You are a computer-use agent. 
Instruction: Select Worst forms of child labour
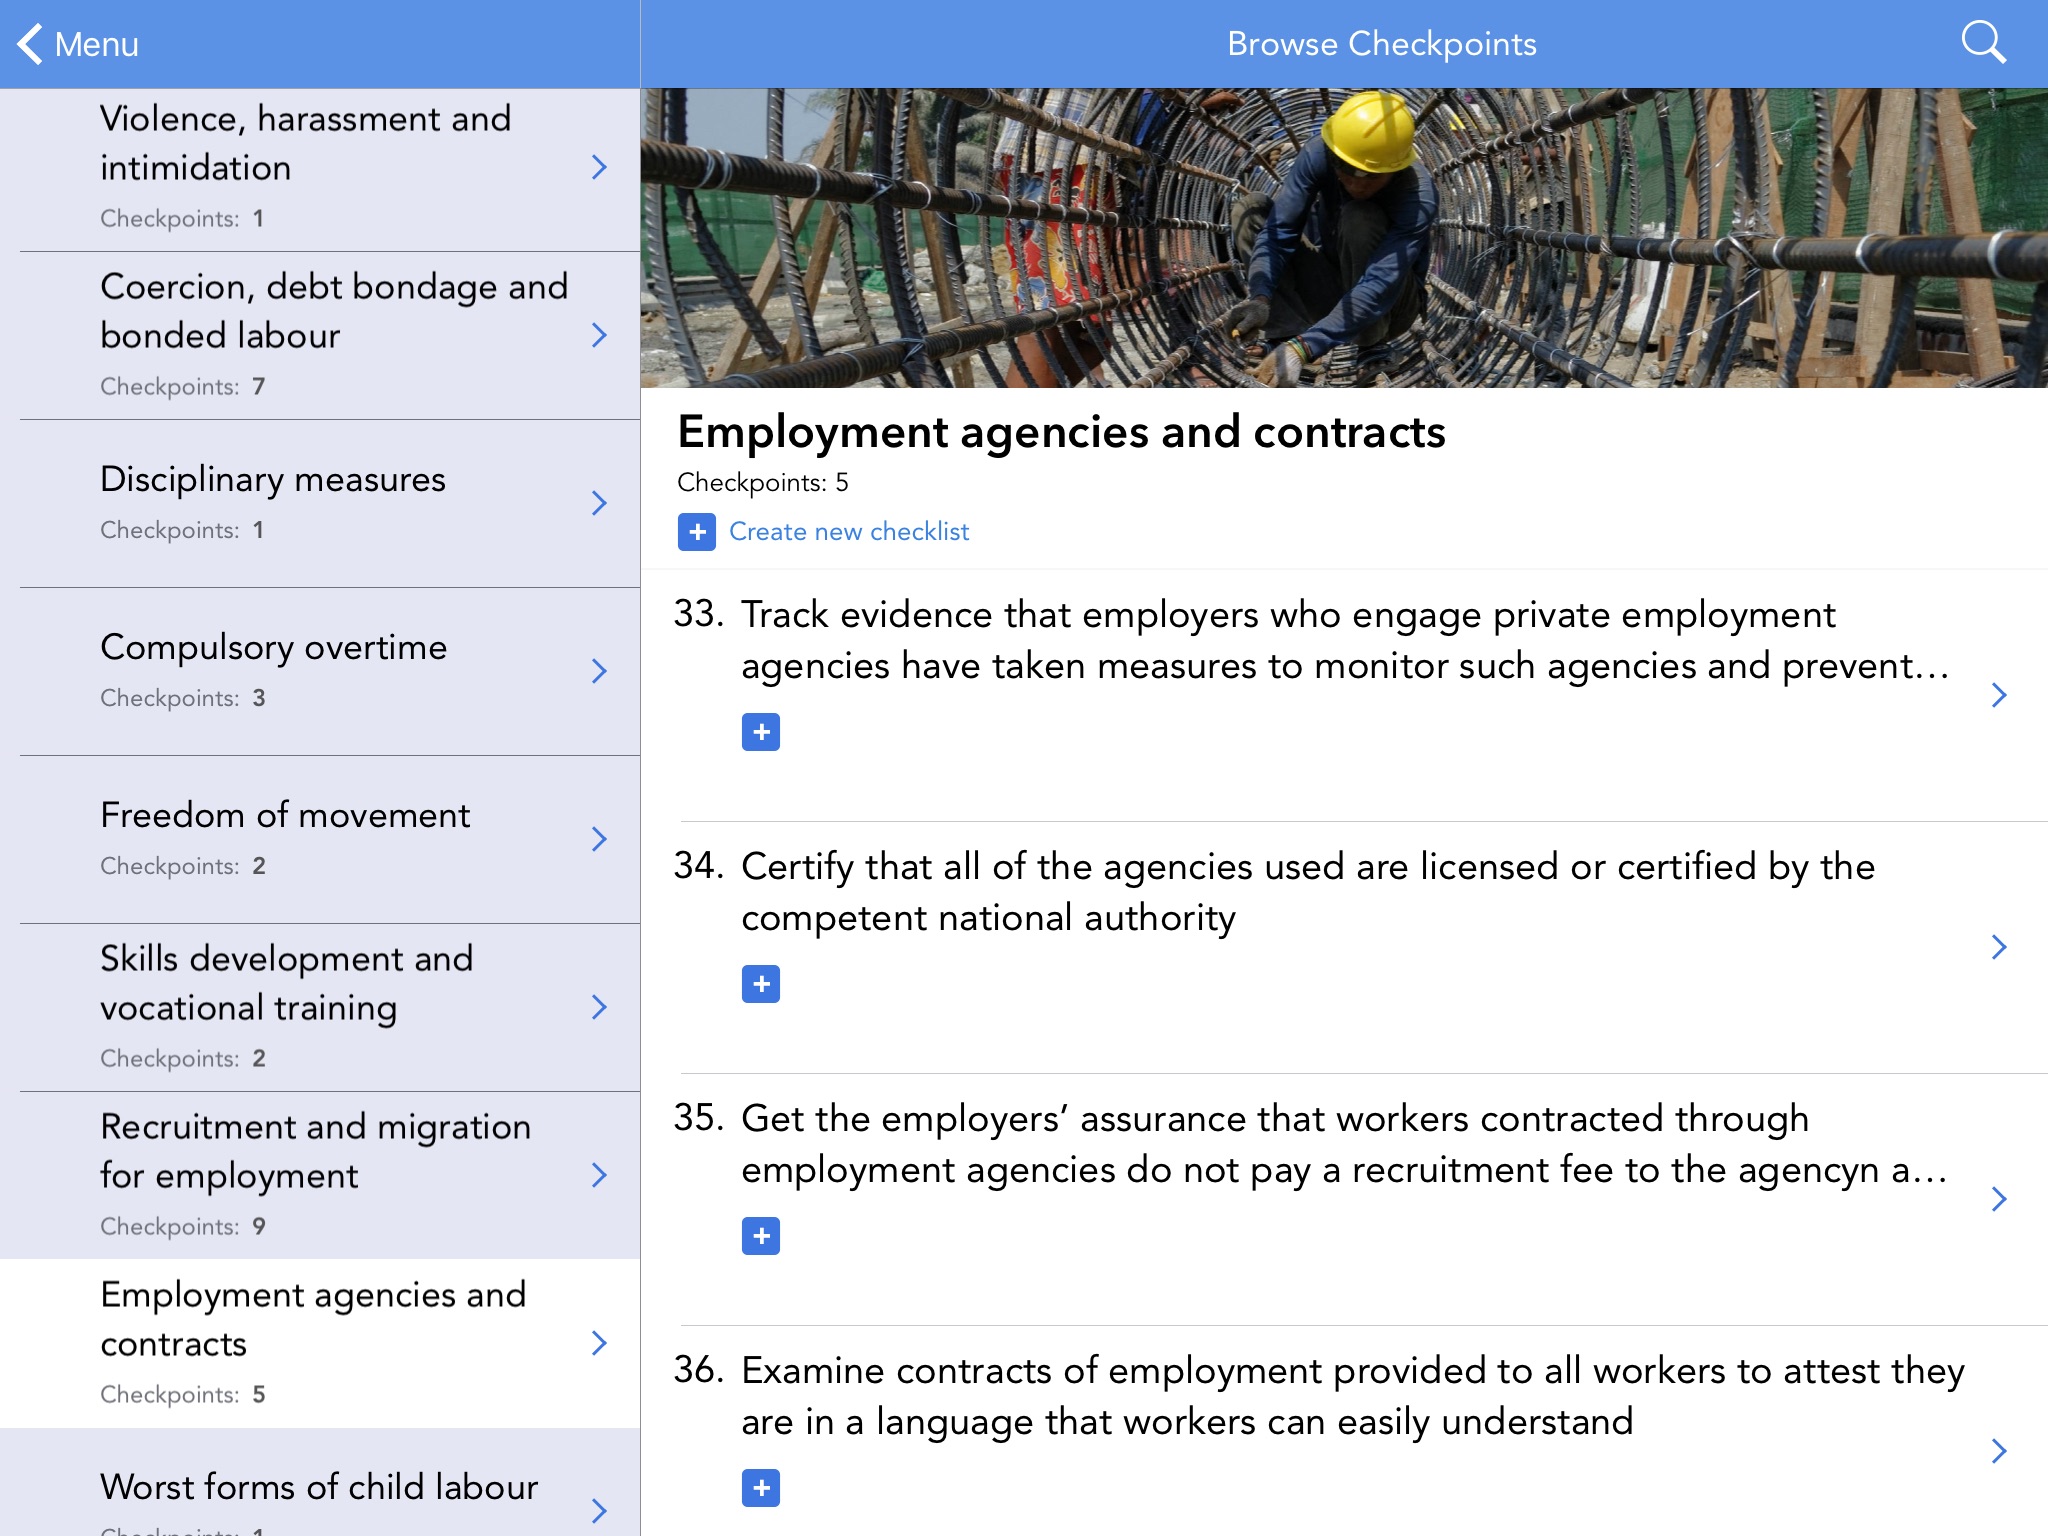(x=320, y=1488)
